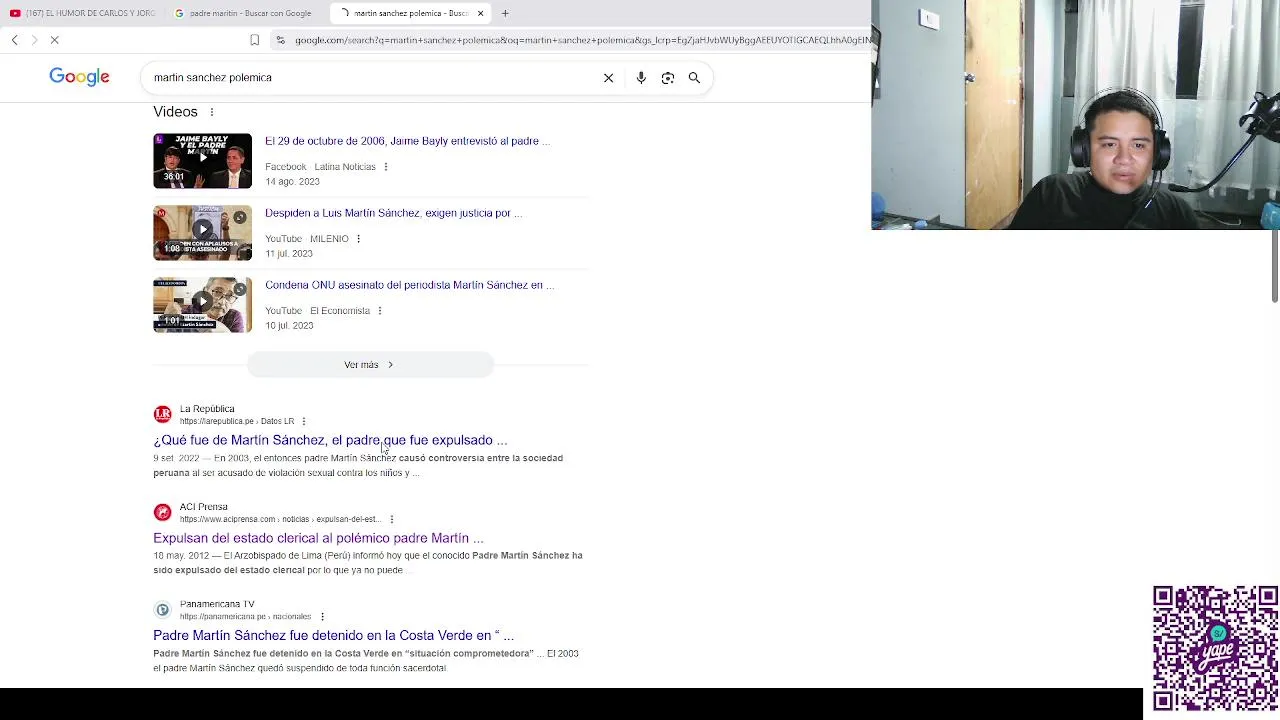Open '¿Qué fue de Martín Sánchez' La República result
This screenshot has width=1280, height=720.
coord(330,440)
